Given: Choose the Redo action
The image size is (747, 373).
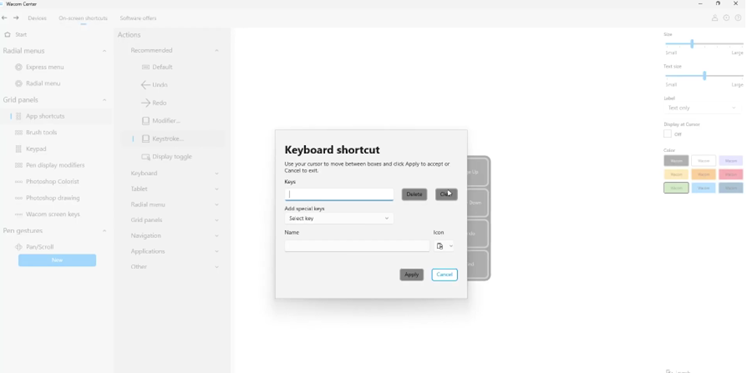Looking at the screenshot, I should tap(159, 103).
